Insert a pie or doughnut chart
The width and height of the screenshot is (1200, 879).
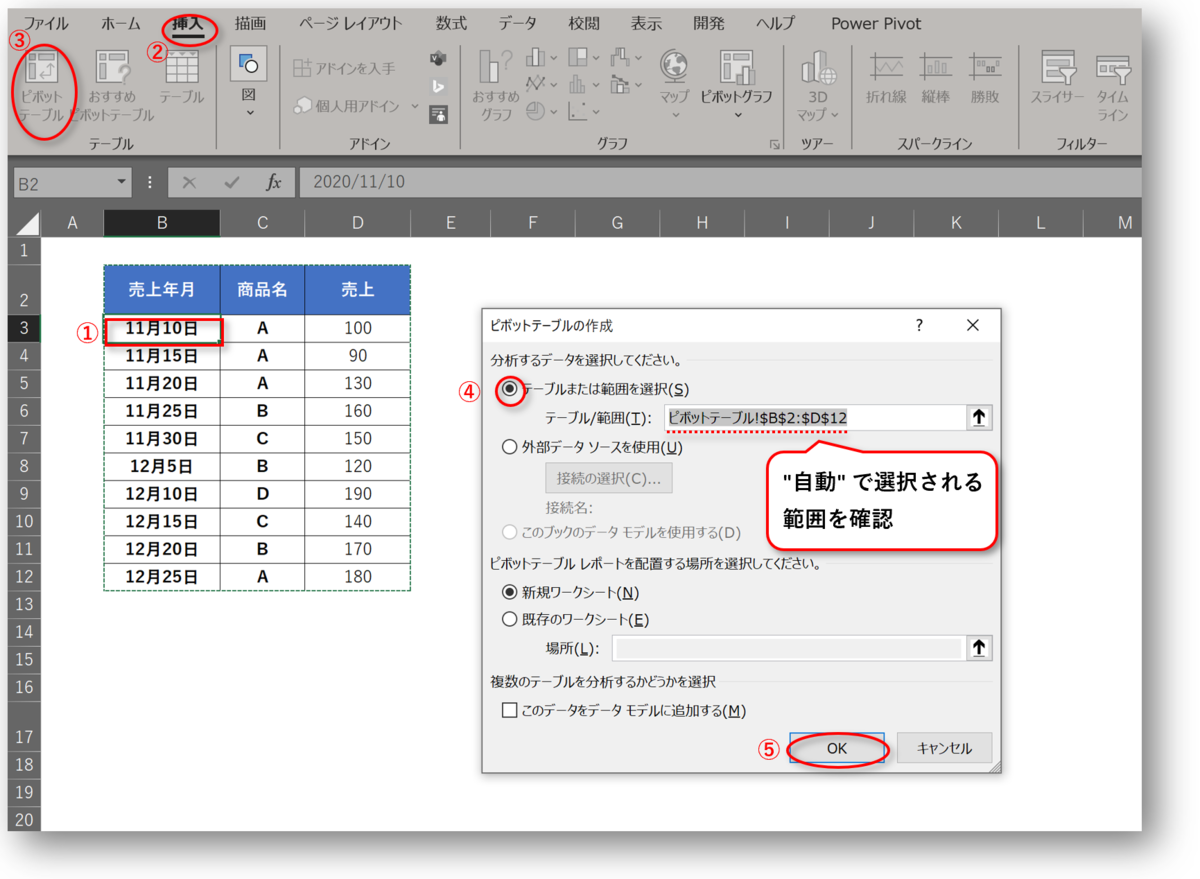(536, 111)
